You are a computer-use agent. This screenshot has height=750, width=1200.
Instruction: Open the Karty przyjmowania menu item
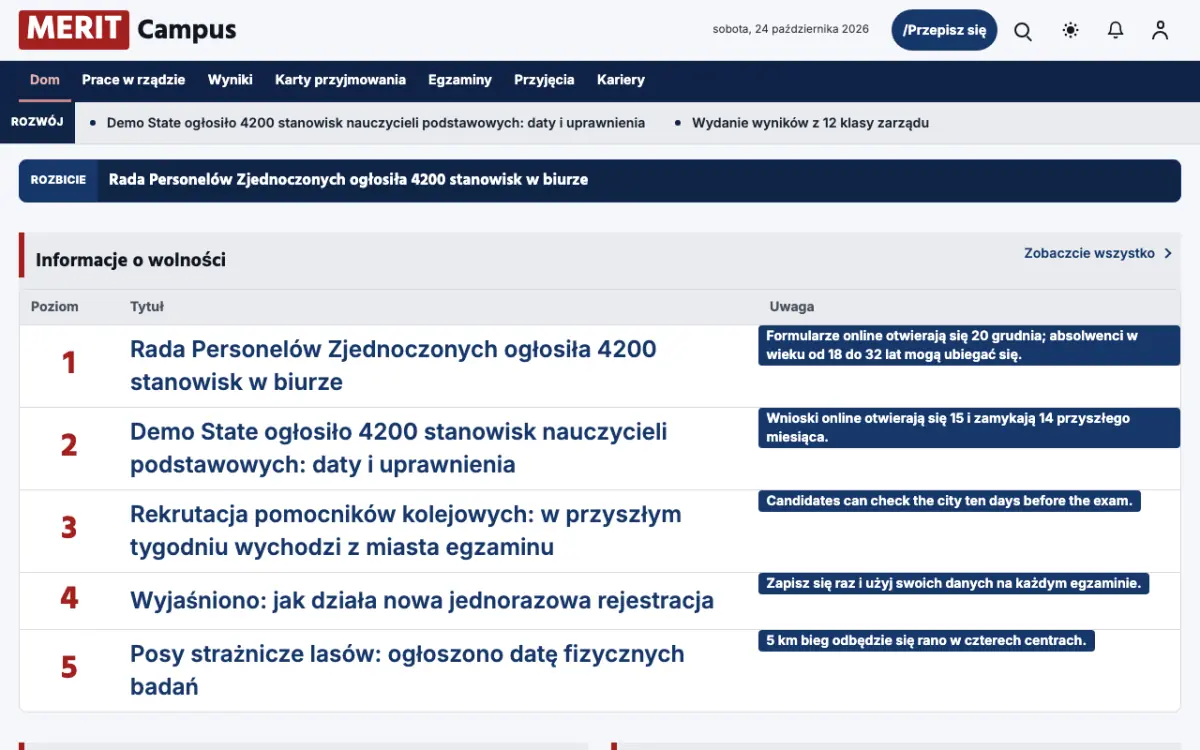tap(340, 80)
